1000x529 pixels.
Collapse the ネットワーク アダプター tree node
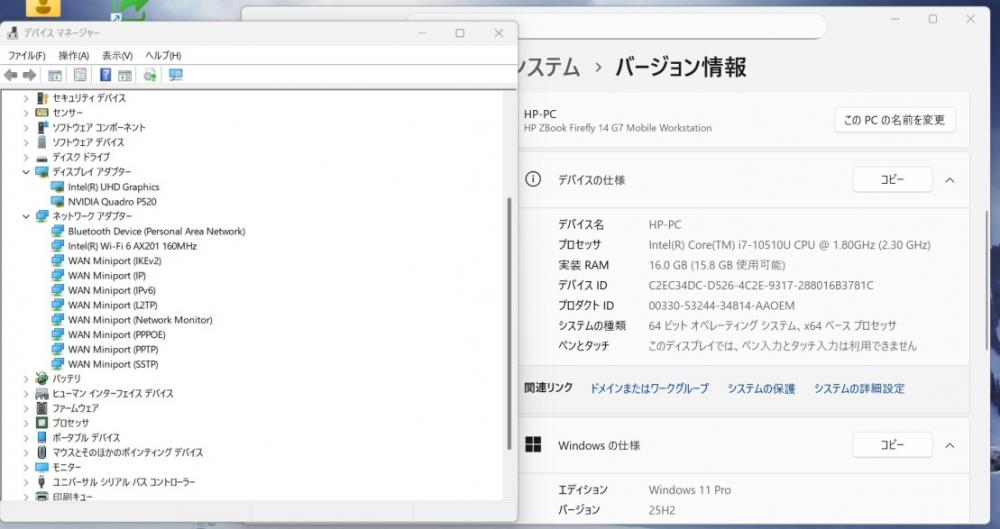26,216
